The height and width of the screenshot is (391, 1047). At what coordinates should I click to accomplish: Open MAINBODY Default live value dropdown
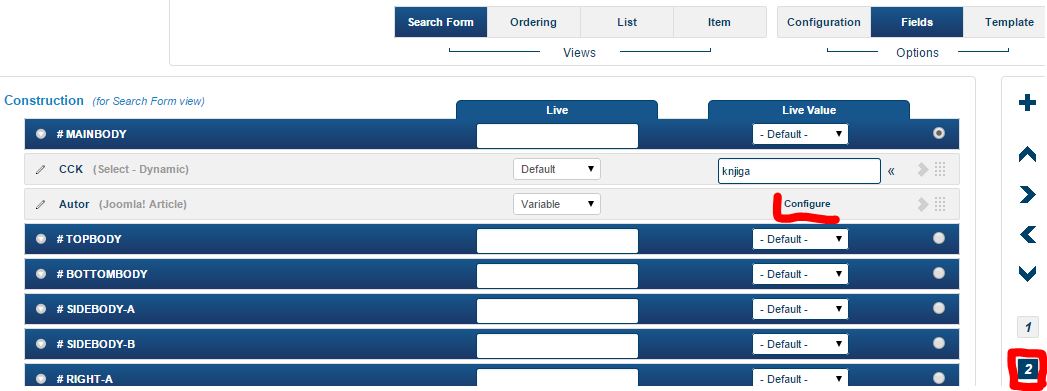(800, 134)
